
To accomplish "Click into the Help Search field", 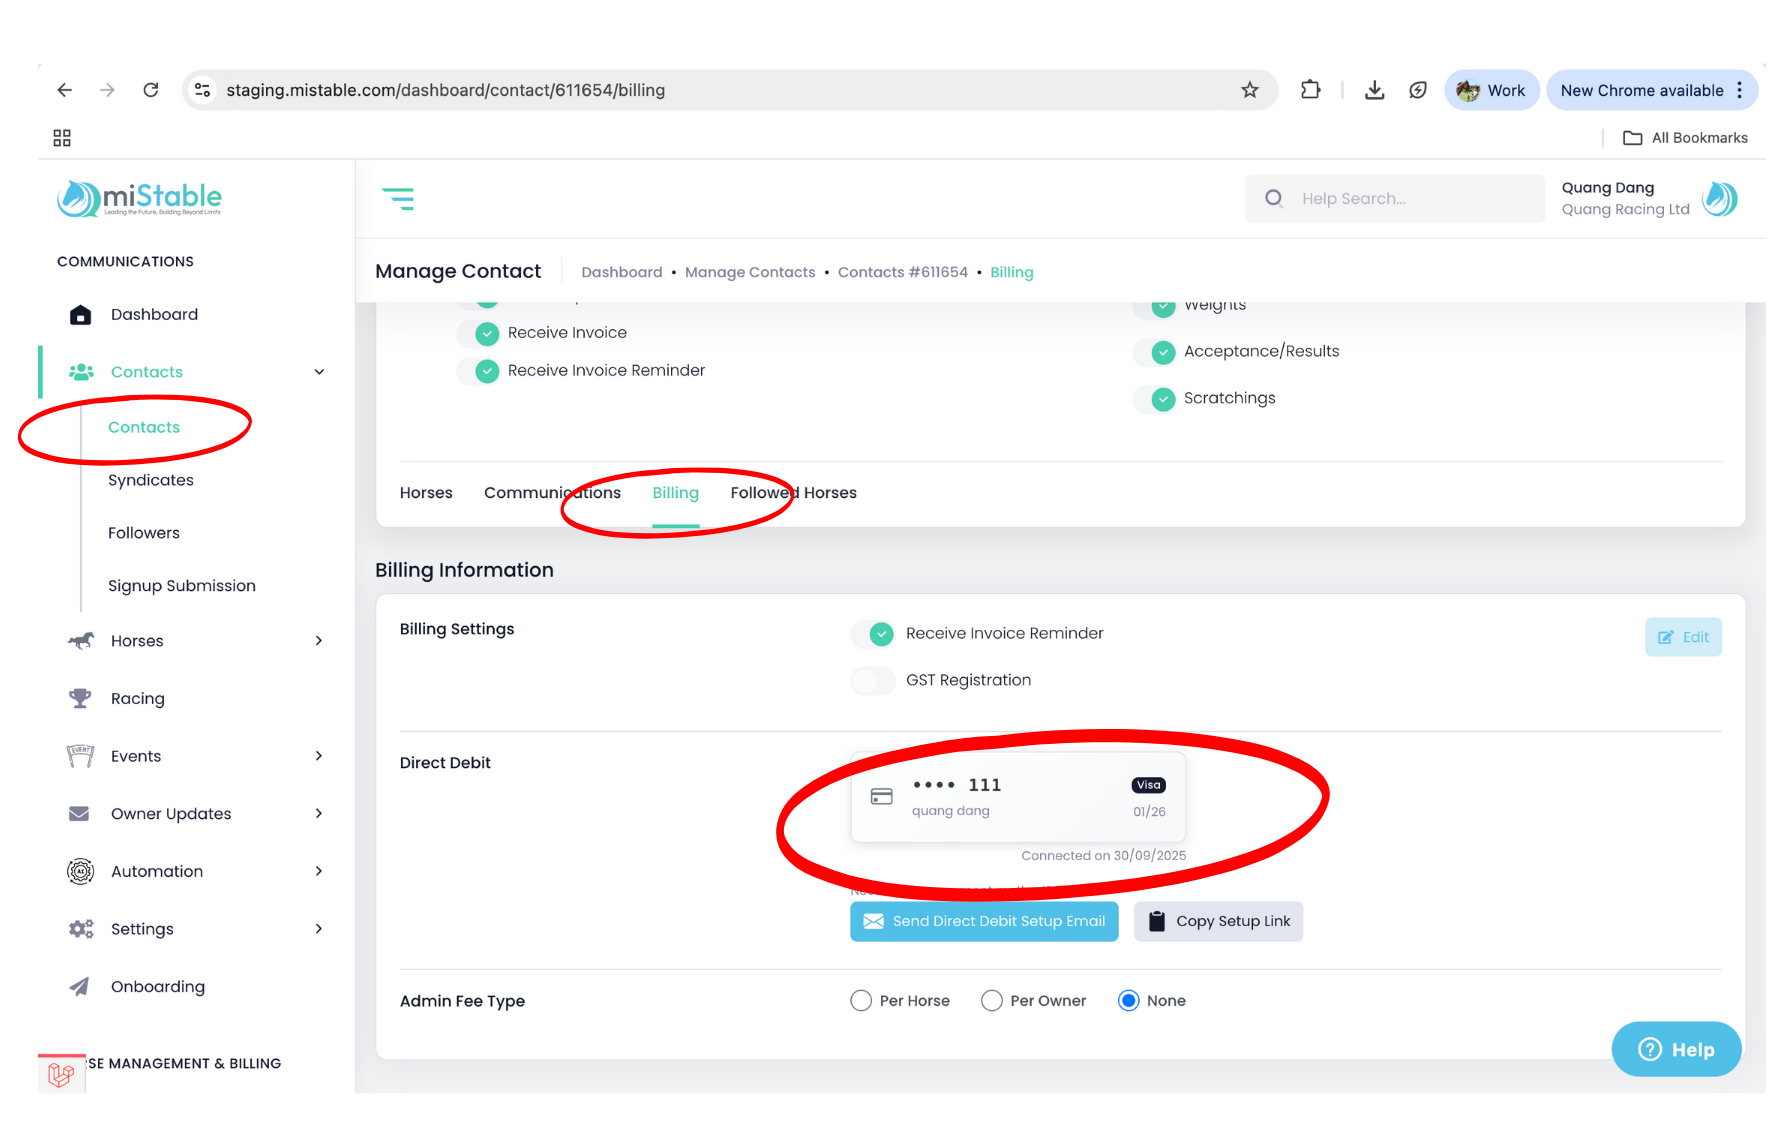I will [1410, 199].
